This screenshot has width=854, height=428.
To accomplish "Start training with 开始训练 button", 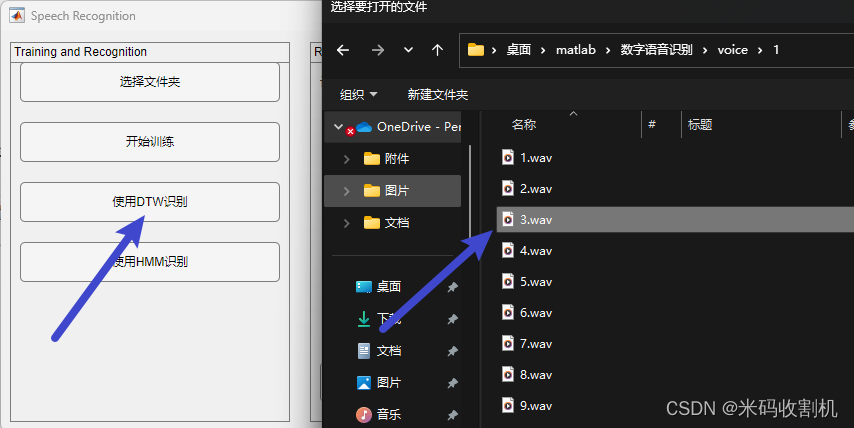I will click(150, 142).
